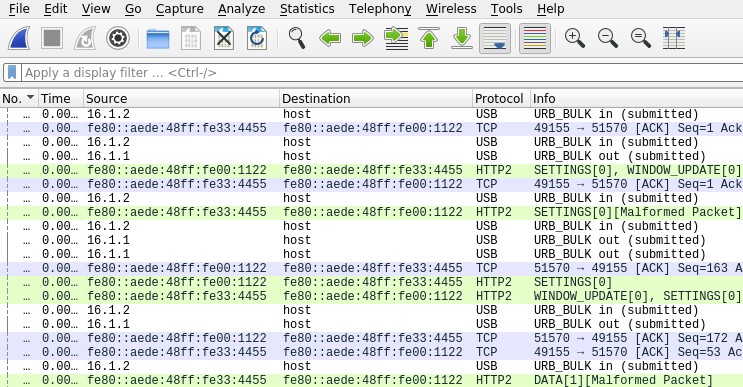Reload this capture file
The width and height of the screenshot is (743, 387).
click(x=257, y=38)
